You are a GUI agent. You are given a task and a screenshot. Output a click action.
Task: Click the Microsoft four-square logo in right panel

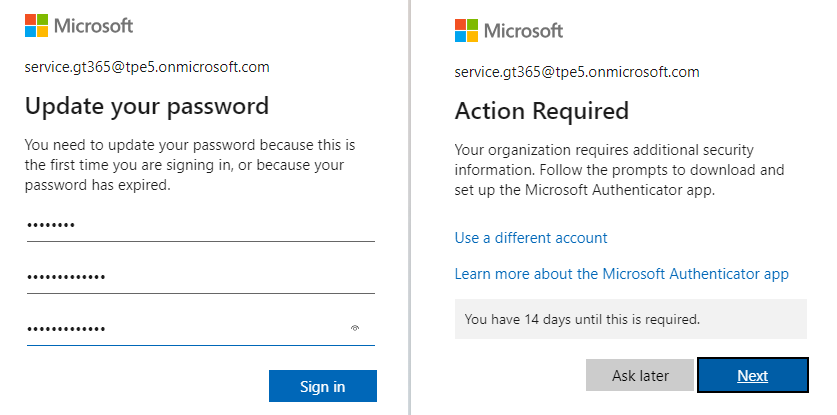(x=466, y=30)
